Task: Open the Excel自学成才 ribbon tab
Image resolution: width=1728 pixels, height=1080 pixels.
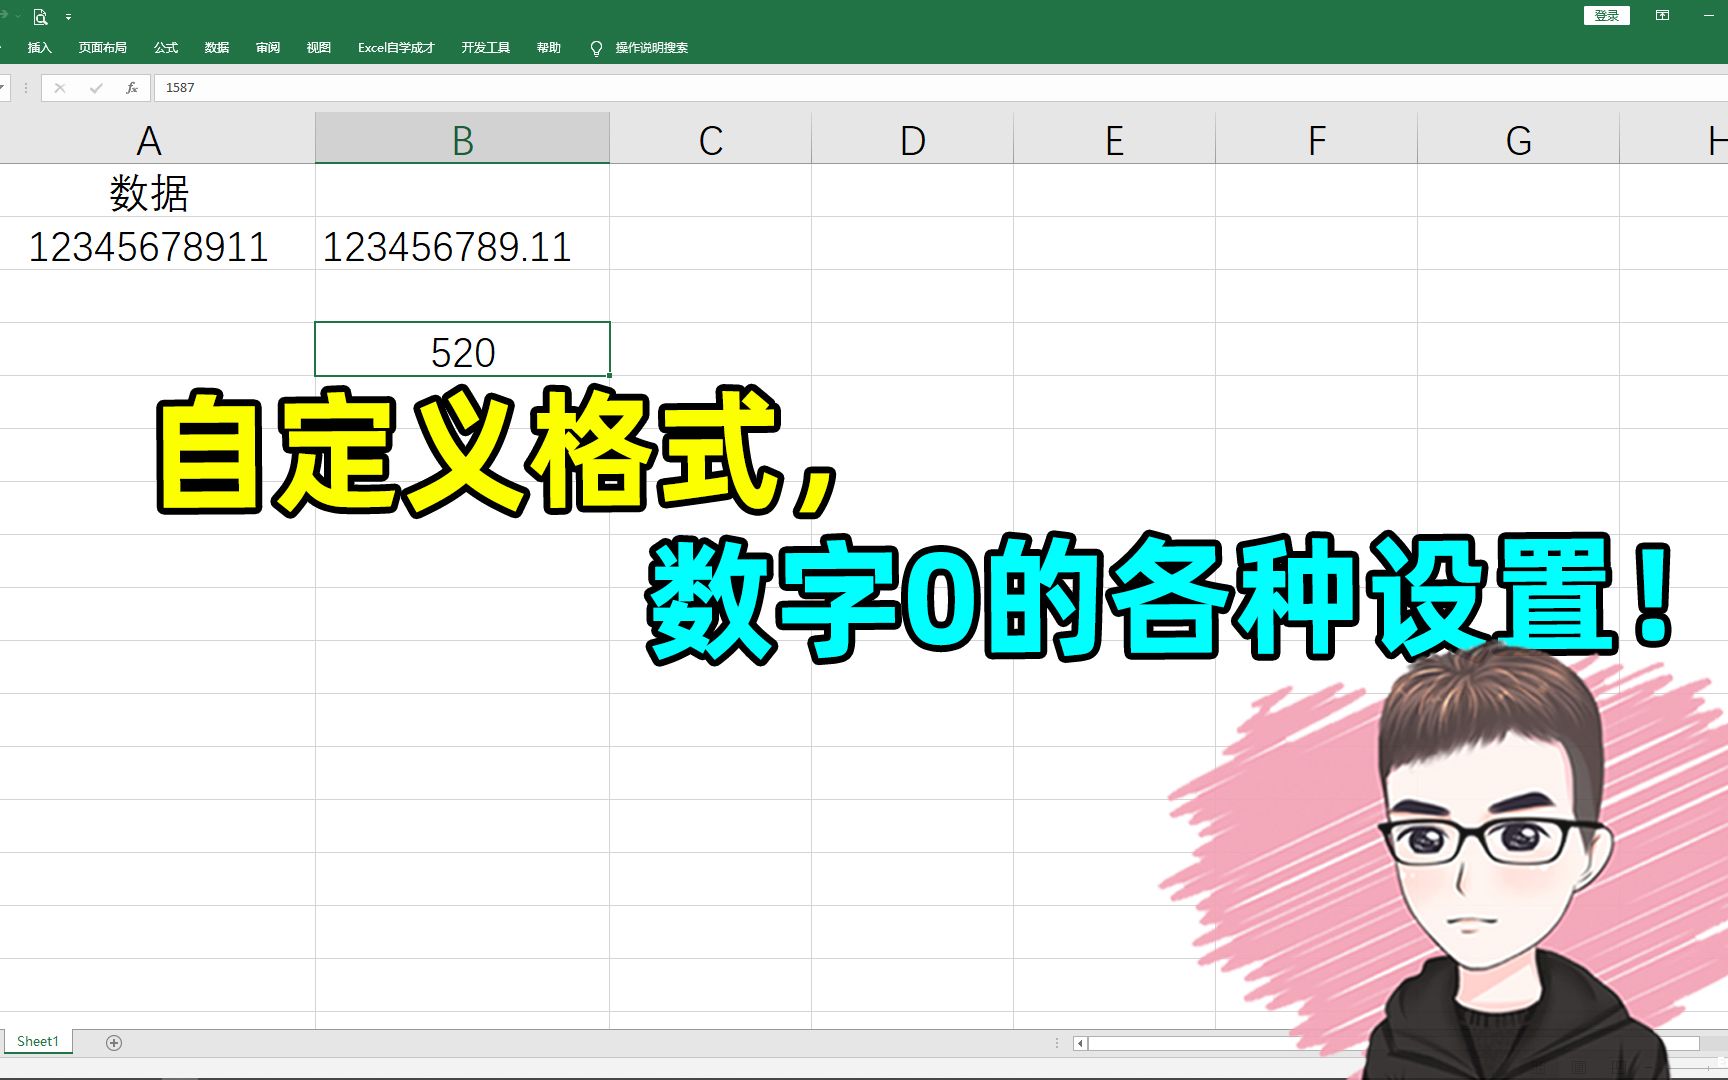Action: 396,48
